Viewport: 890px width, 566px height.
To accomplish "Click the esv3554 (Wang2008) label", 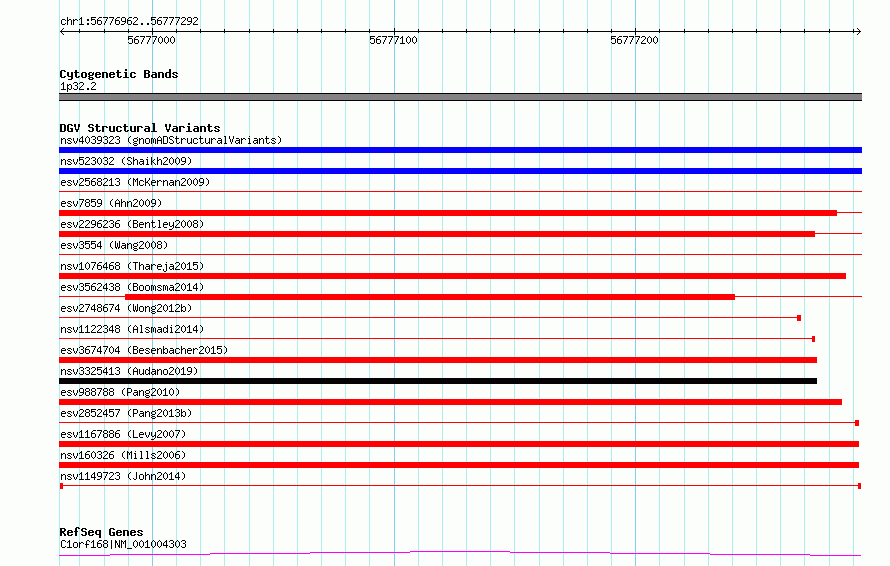I will (114, 245).
